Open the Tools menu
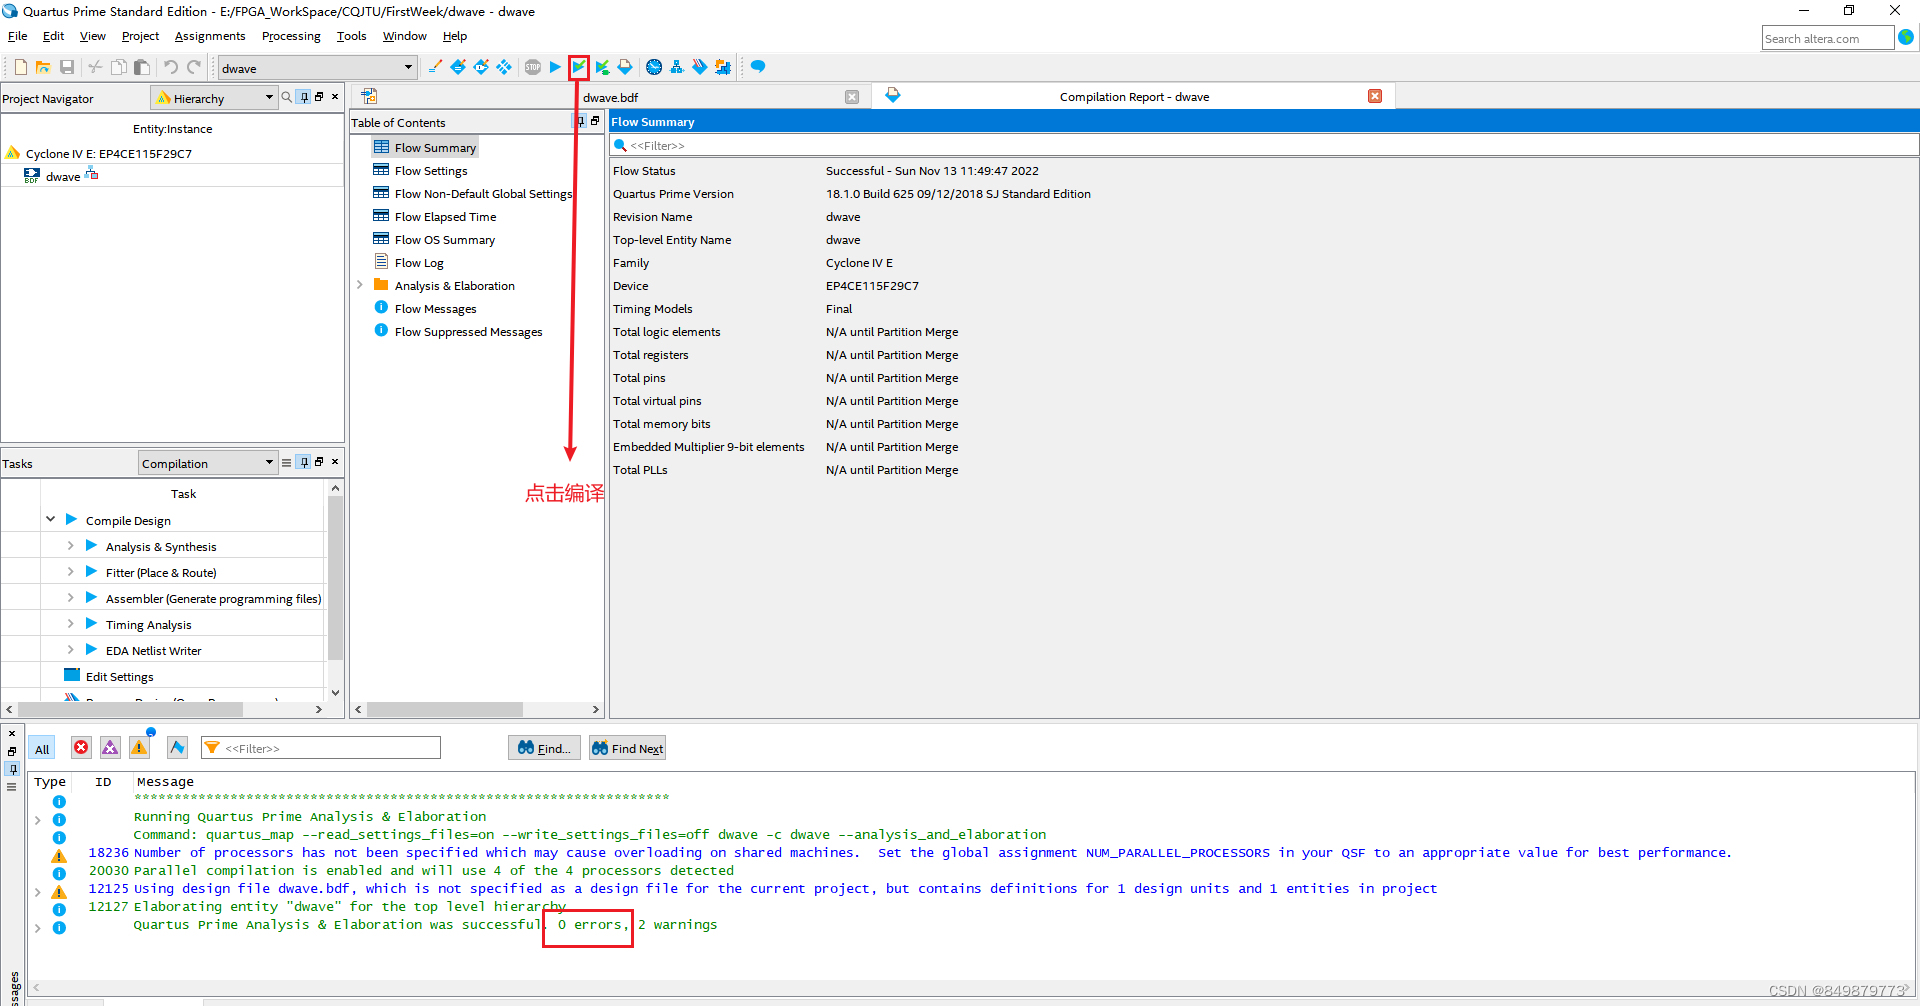Viewport: 1920px width, 1006px height. tap(351, 36)
